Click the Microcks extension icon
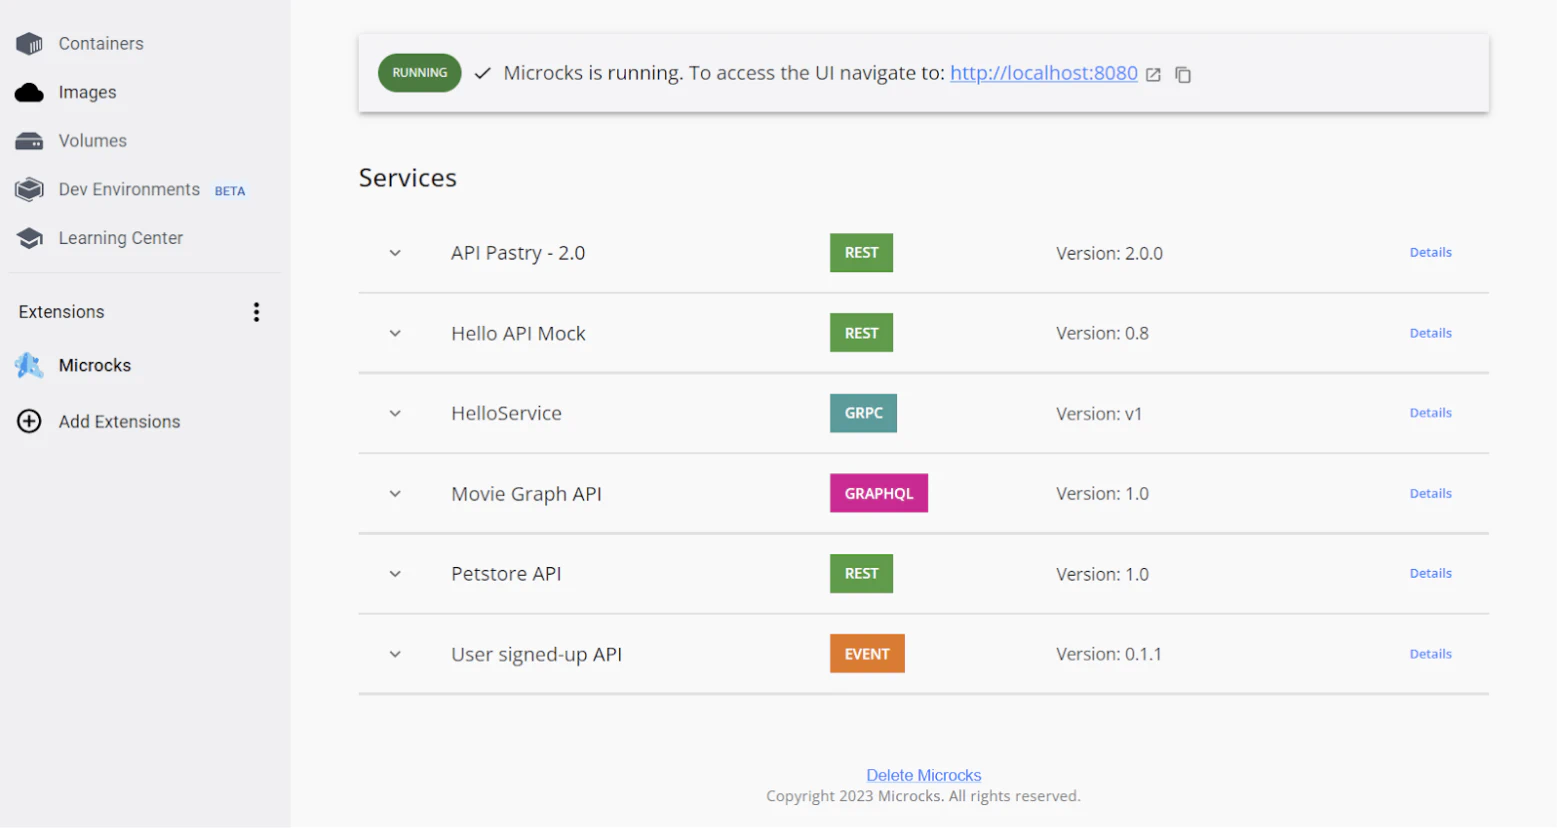 (x=30, y=366)
